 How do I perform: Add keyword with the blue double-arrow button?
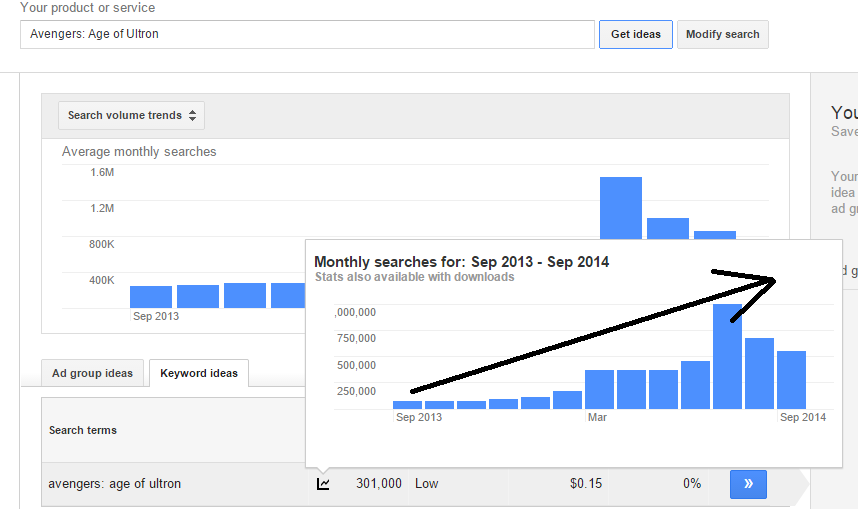(748, 484)
